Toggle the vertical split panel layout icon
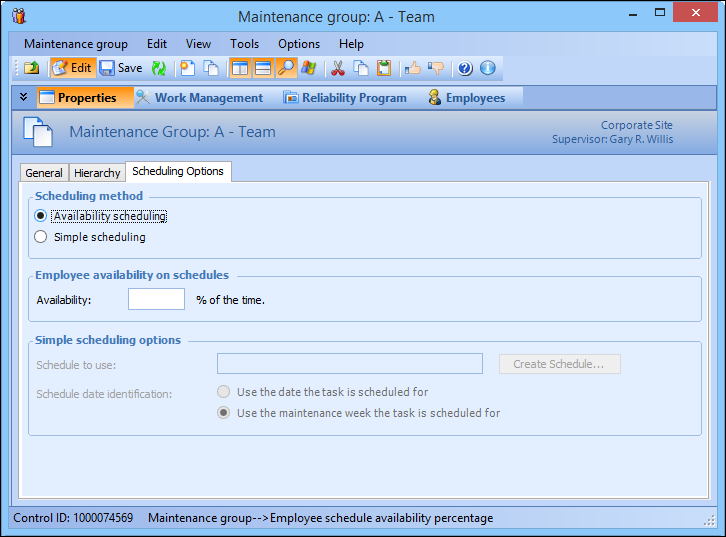This screenshot has width=726, height=537. (240, 68)
